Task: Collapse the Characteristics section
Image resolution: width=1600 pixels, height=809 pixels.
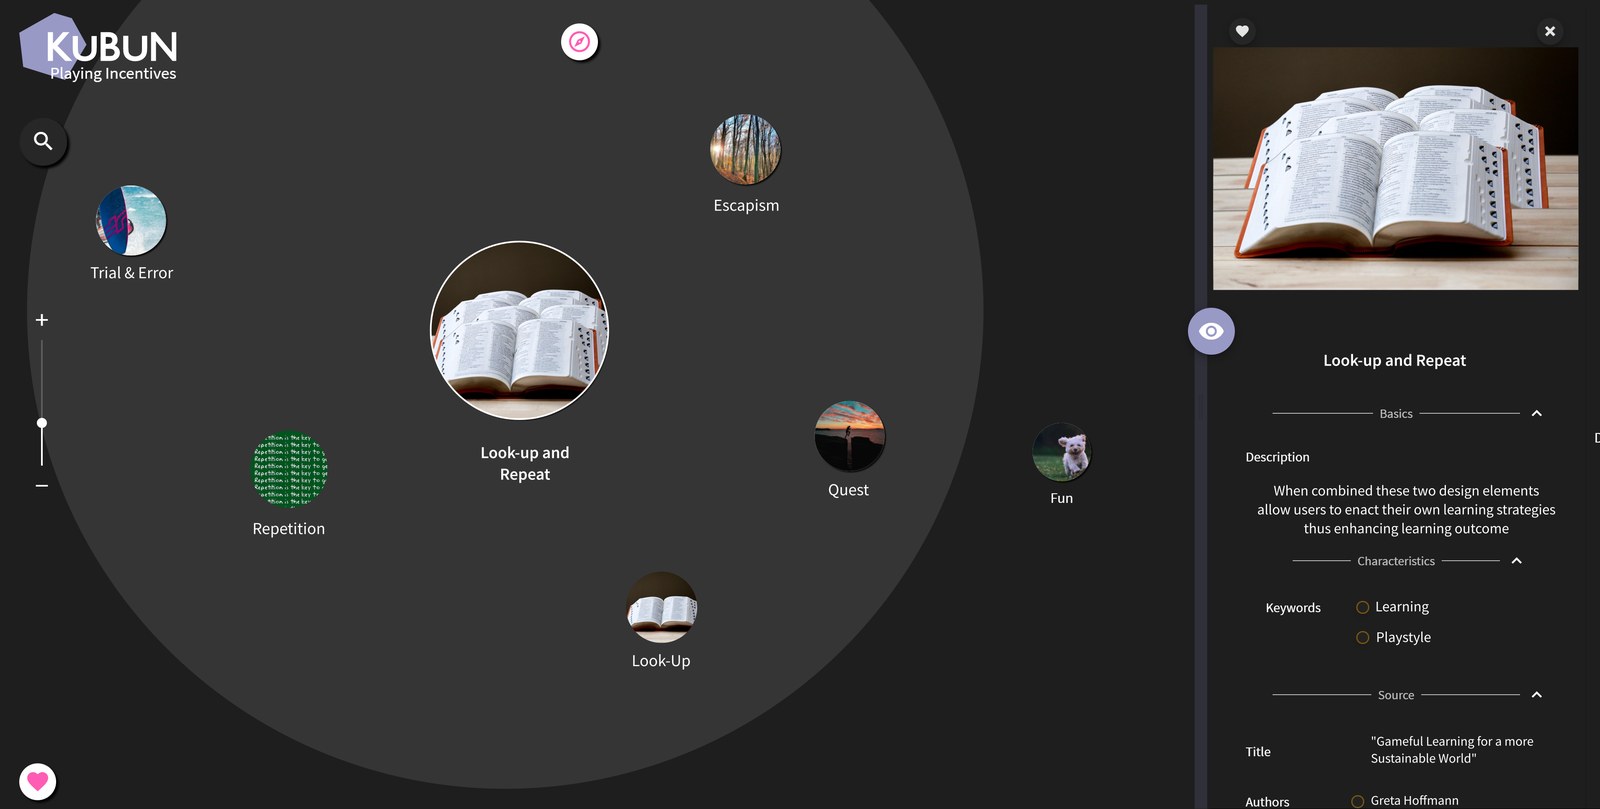Action: coord(1517,561)
